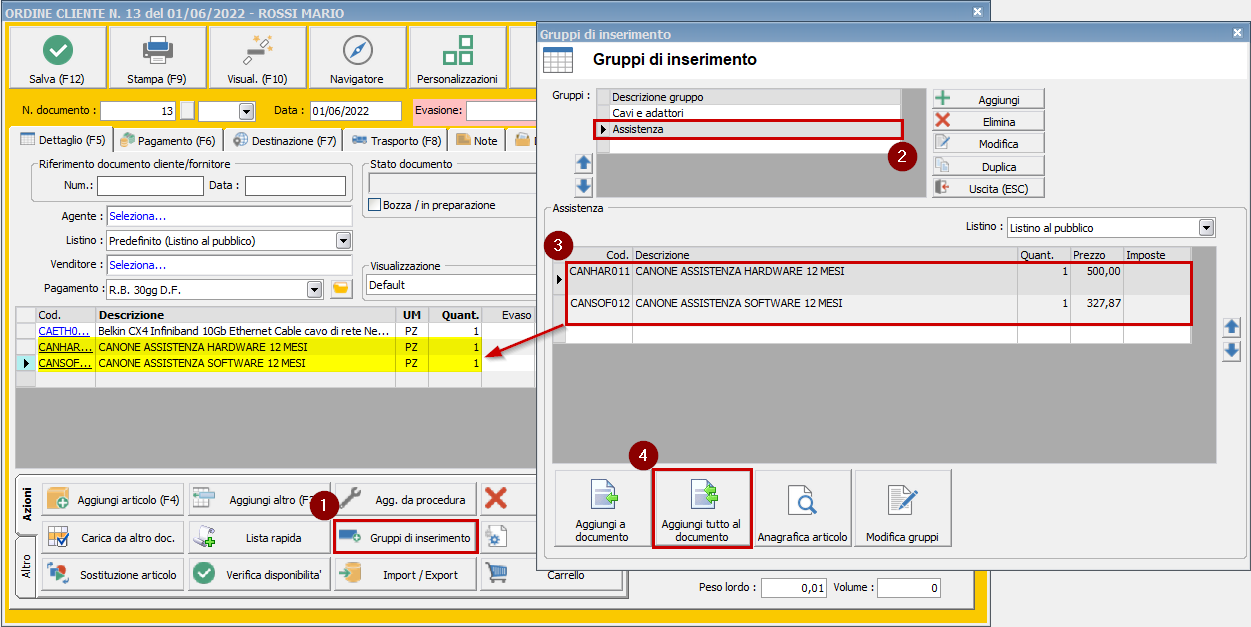Click Sostituzione articolo button

(113, 575)
